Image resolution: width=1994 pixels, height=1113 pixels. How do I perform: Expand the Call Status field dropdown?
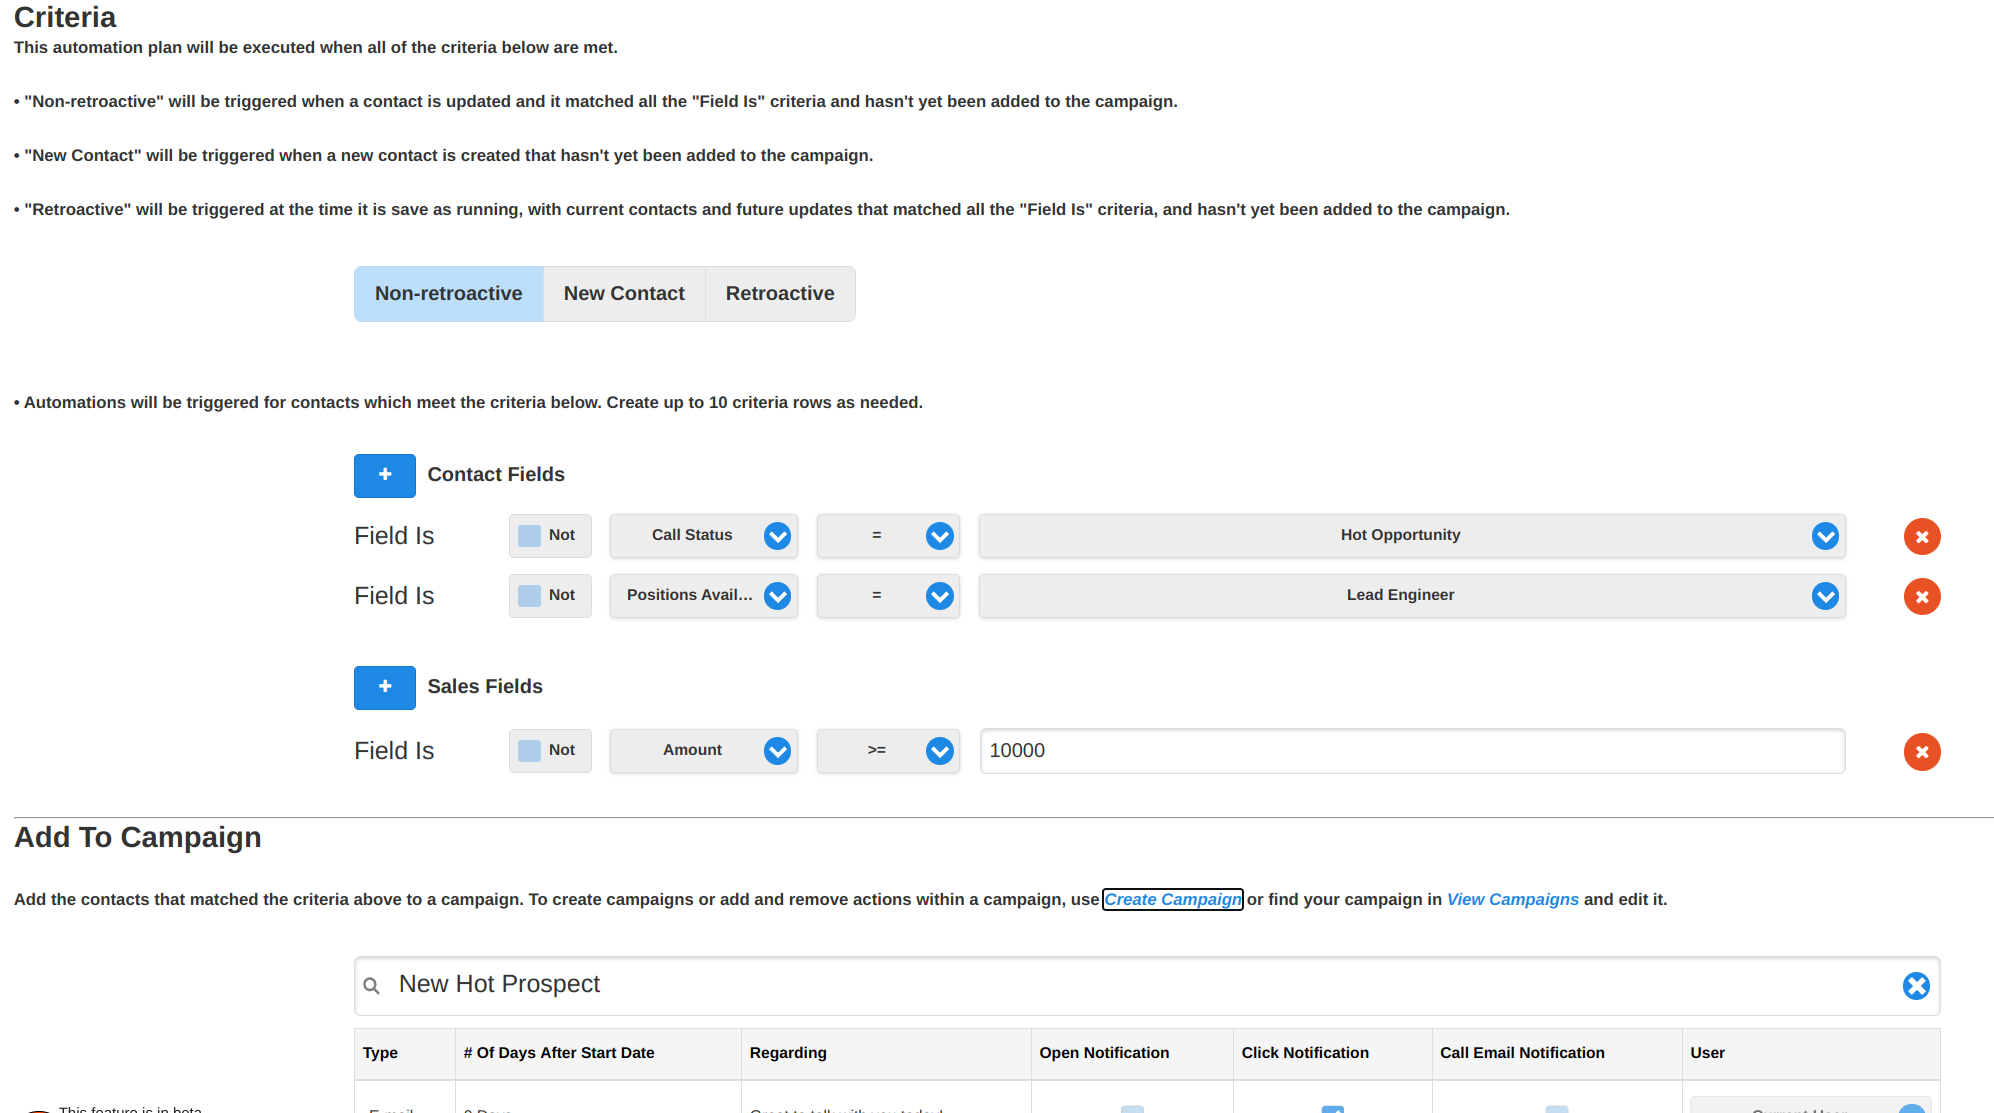(777, 535)
